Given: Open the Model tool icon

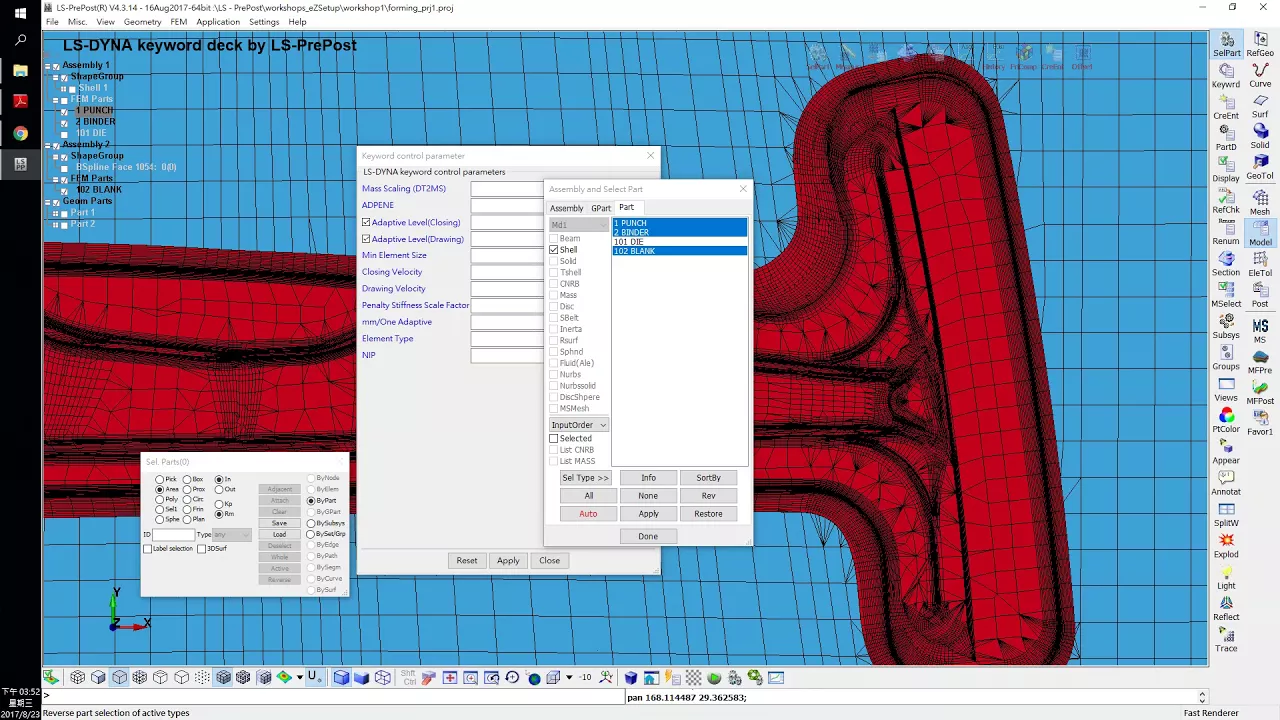Looking at the screenshot, I should click(x=1260, y=233).
